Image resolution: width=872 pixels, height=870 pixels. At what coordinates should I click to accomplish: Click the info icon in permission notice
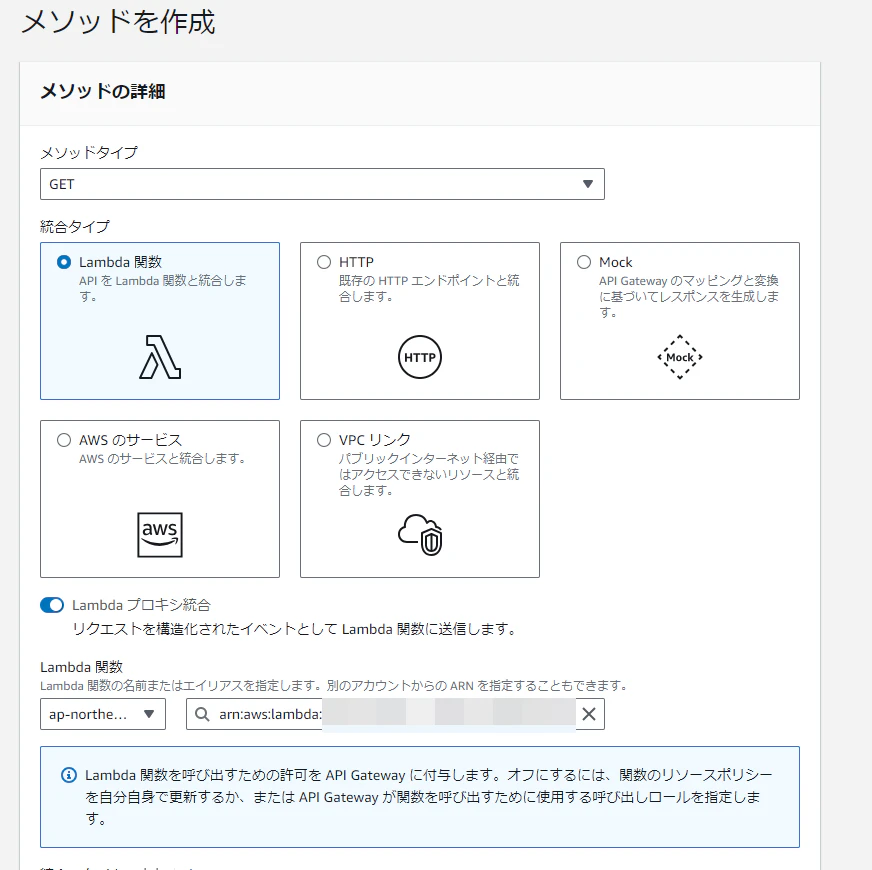69,775
